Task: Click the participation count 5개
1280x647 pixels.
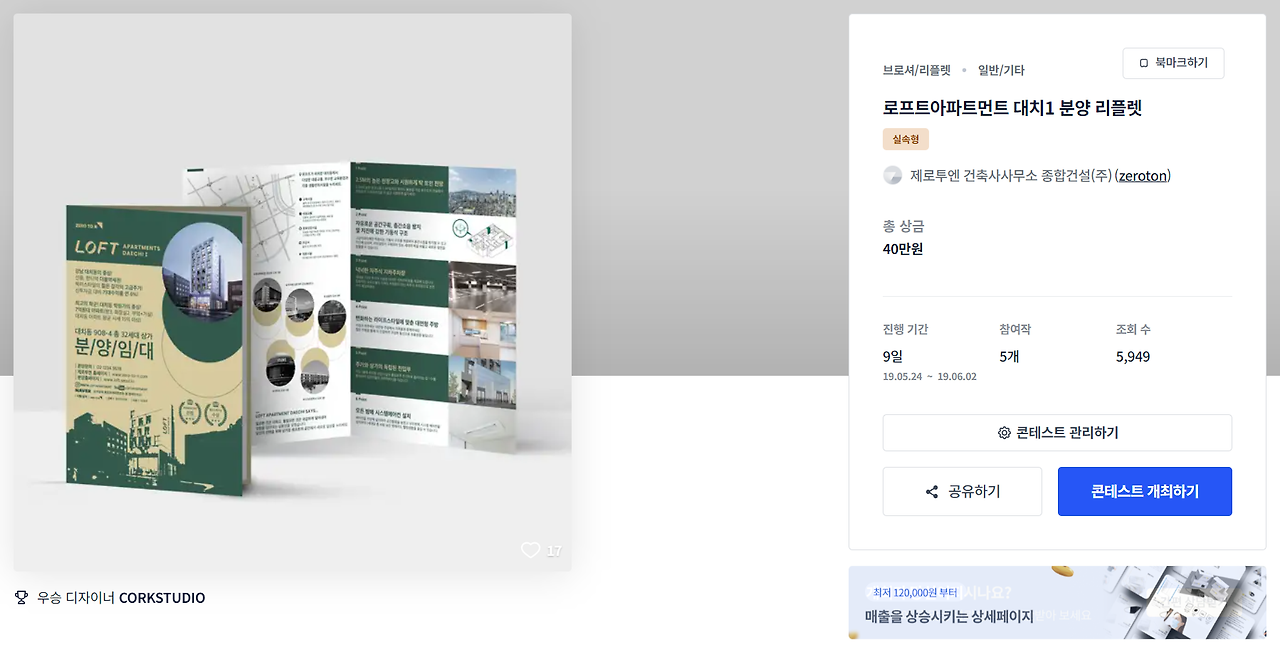Action: (1009, 356)
